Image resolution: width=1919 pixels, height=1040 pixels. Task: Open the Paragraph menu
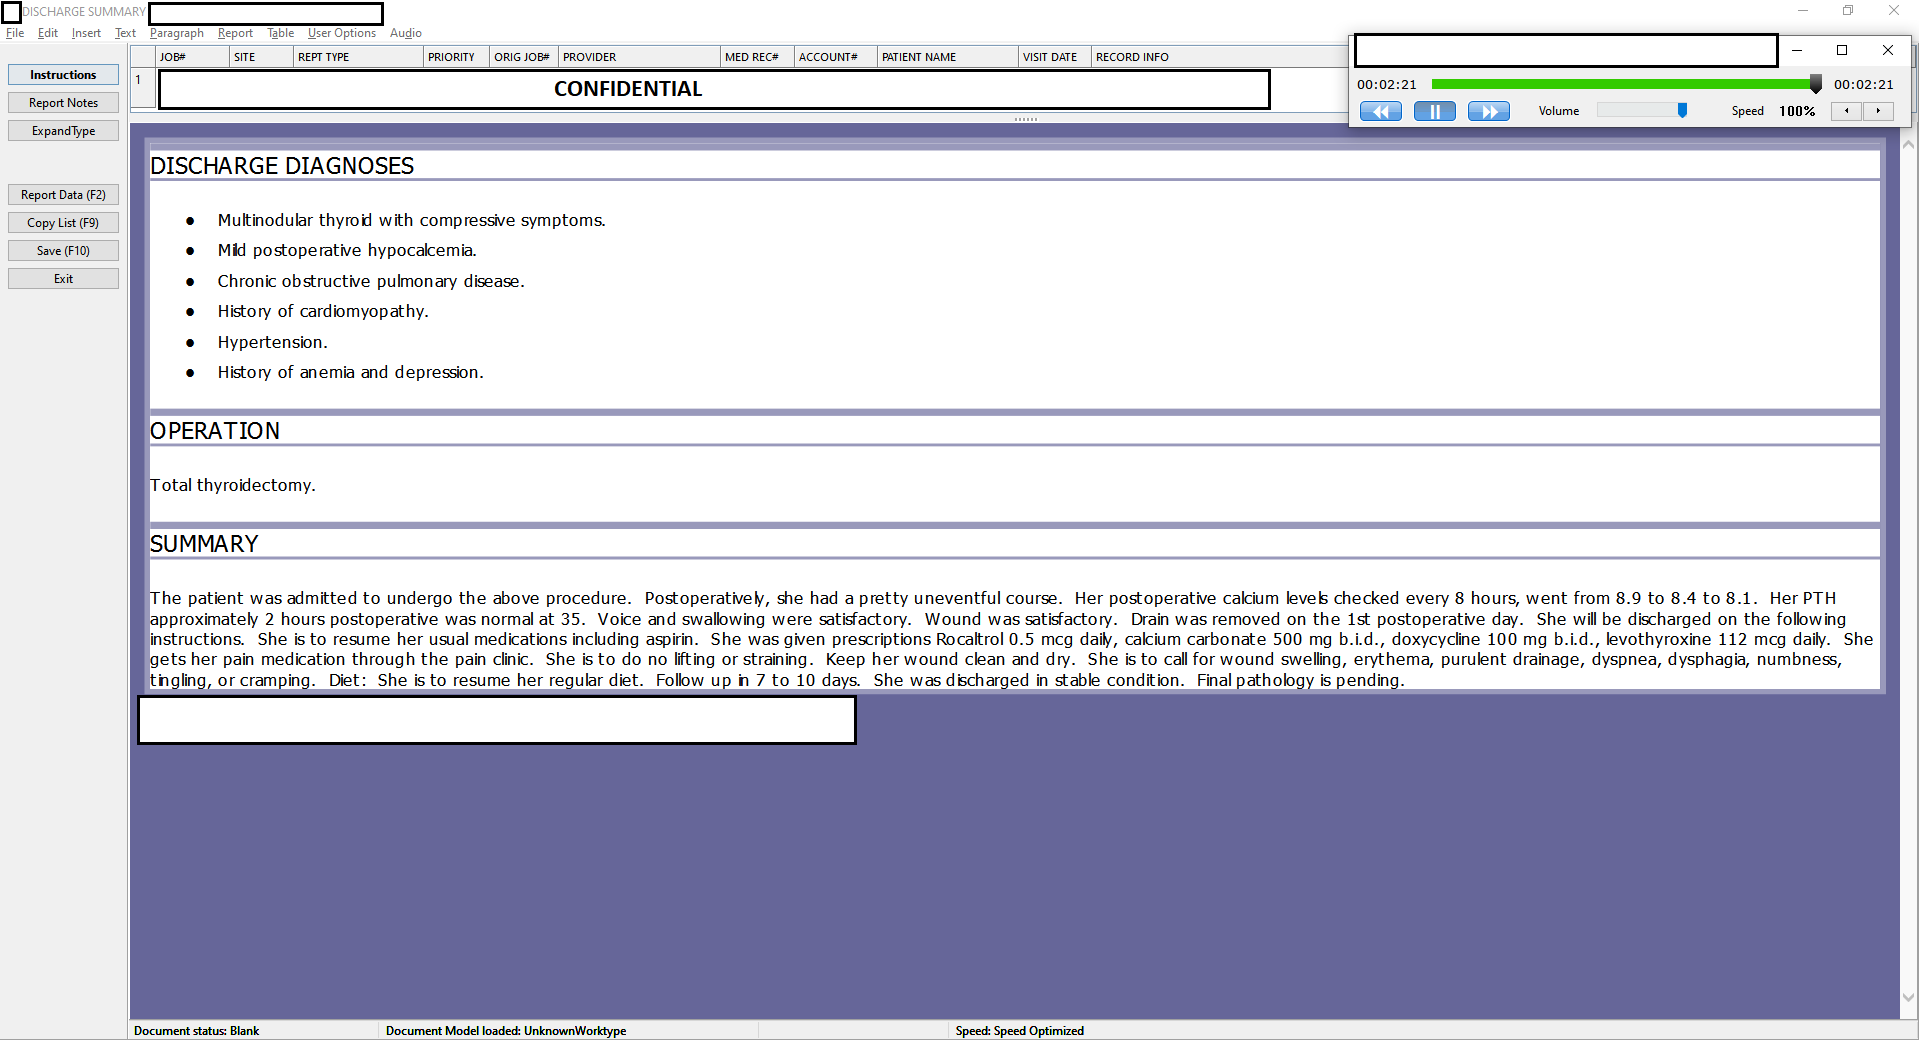[177, 33]
